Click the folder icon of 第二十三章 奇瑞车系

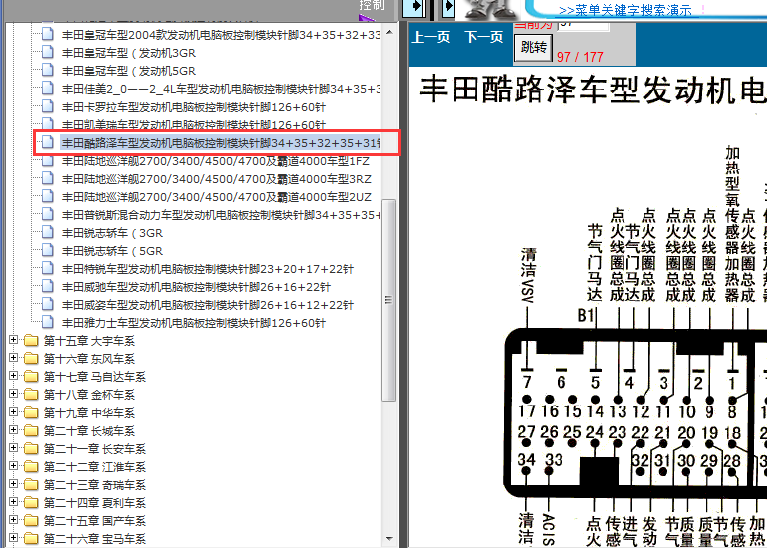(x=31, y=484)
